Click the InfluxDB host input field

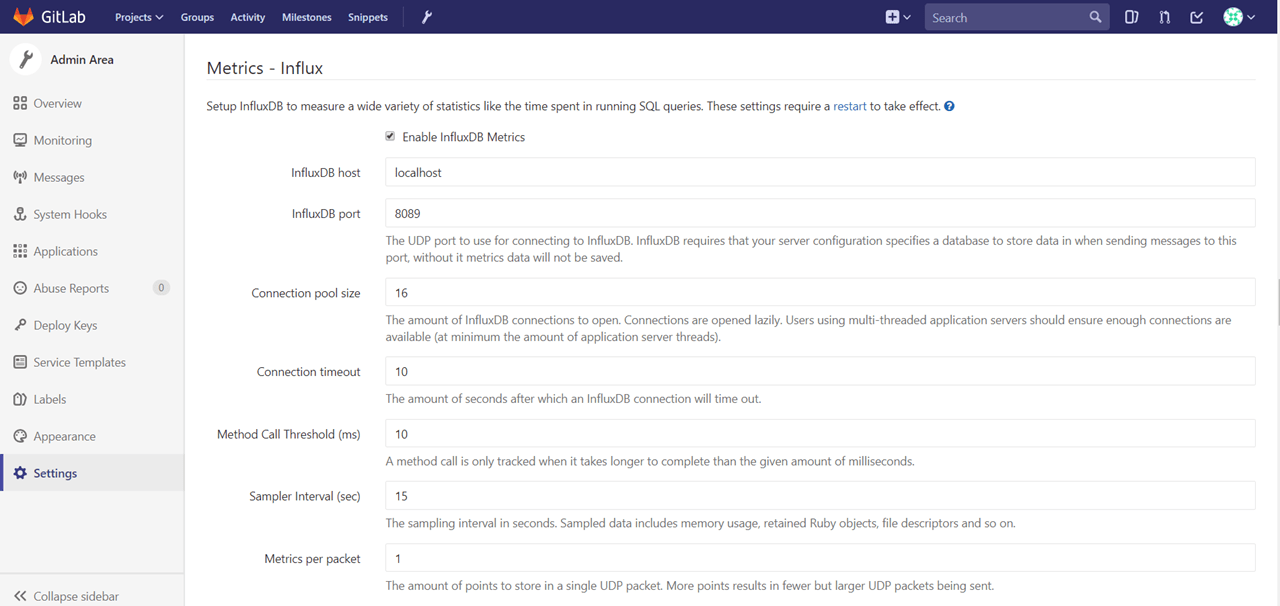click(820, 172)
